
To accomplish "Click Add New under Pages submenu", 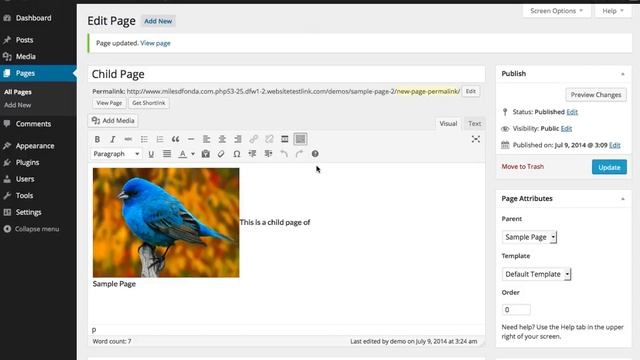I will tap(18, 105).
